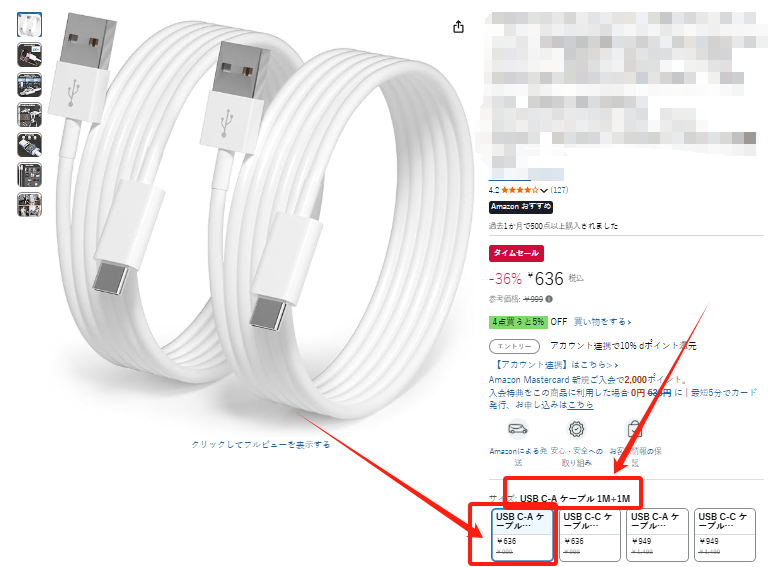Image resolution: width=776 pixels, height=567 pixels.
Task: Select the second product thumbnail
Action: coord(30,55)
